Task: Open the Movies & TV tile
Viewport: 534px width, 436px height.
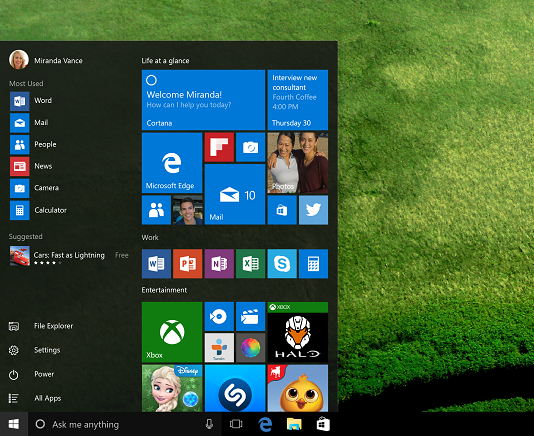Action: pos(250,316)
